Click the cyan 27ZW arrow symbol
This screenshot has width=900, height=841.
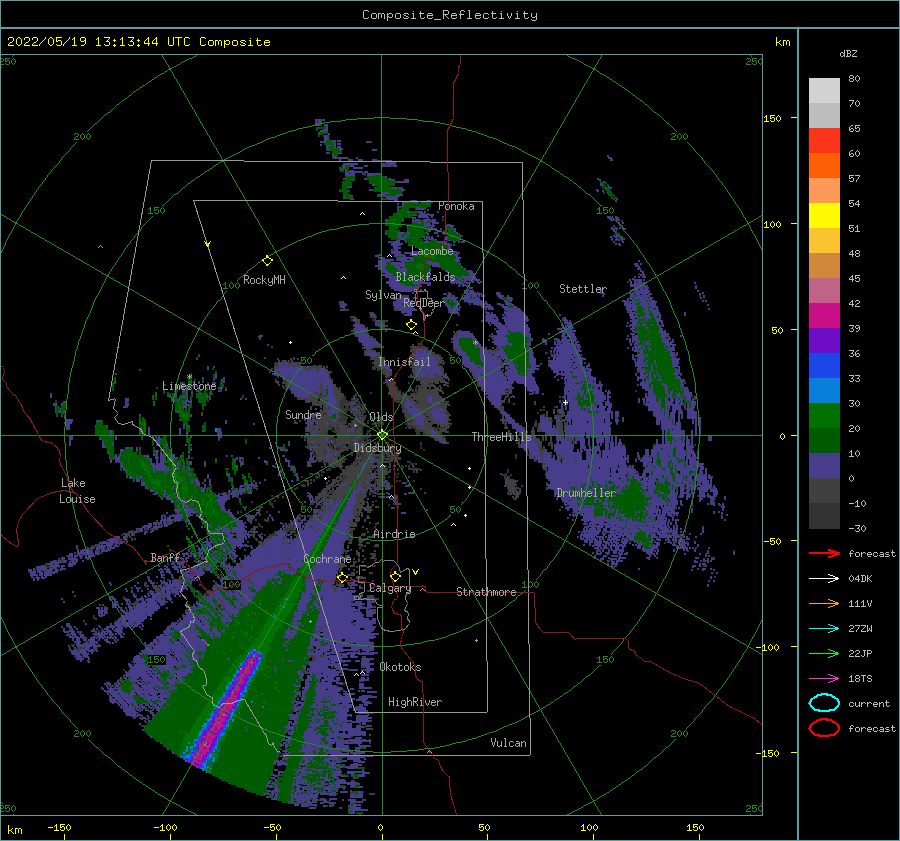click(x=824, y=629)
